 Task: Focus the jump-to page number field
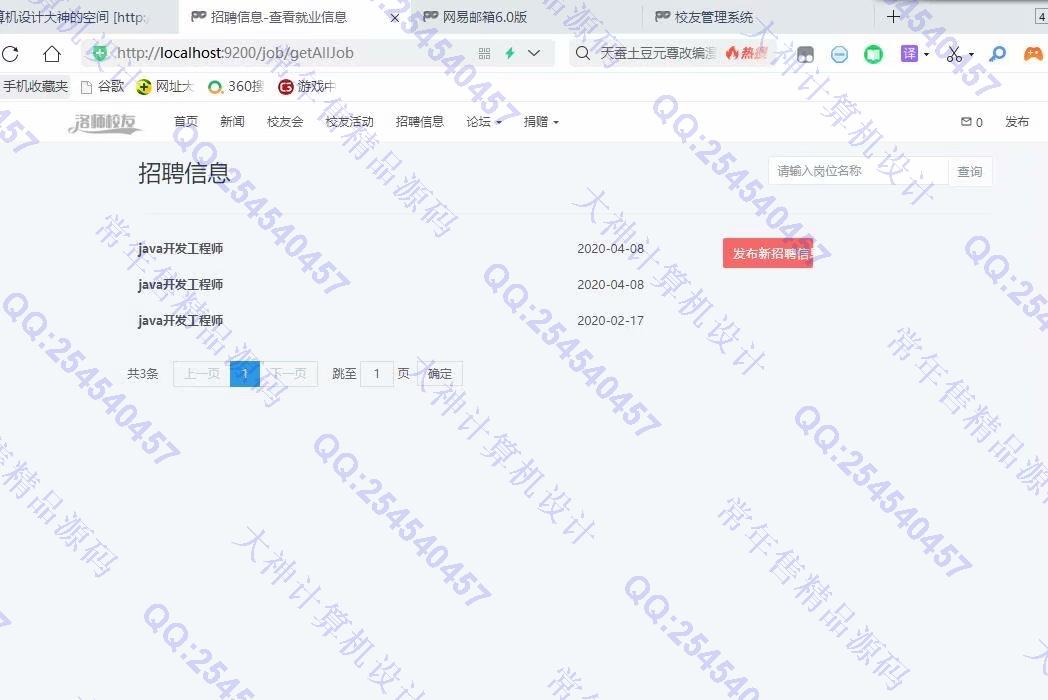(x=377, y=374)
